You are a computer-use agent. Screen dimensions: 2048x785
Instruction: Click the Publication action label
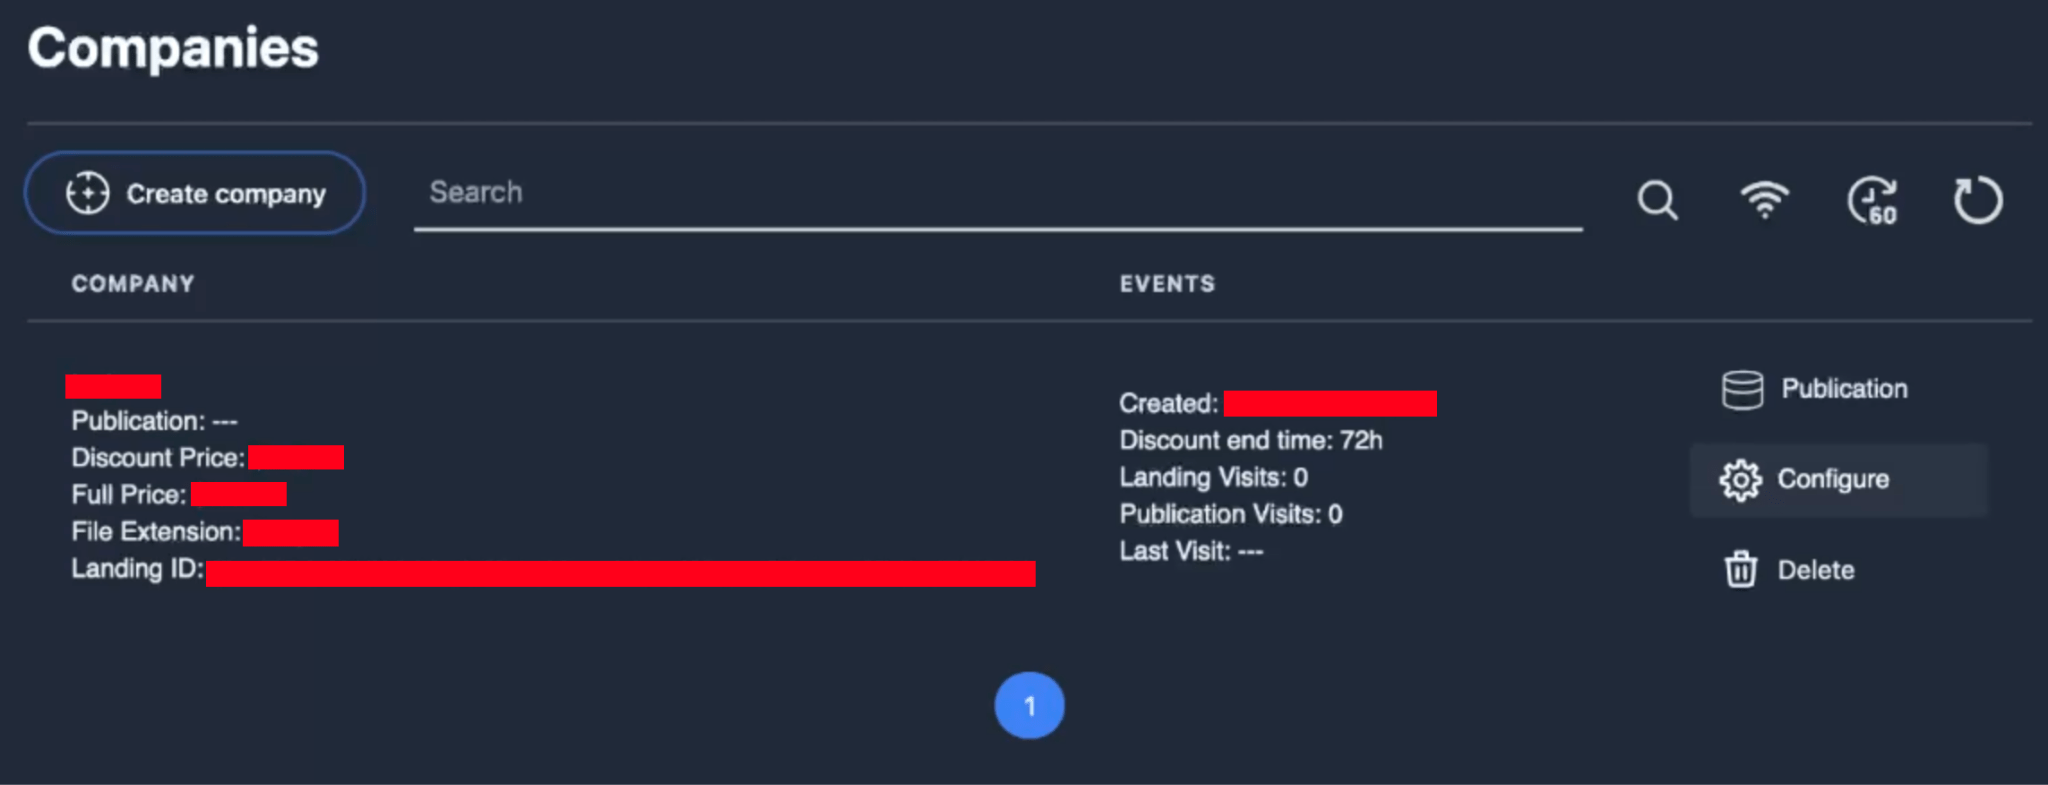coord(1843,389)
